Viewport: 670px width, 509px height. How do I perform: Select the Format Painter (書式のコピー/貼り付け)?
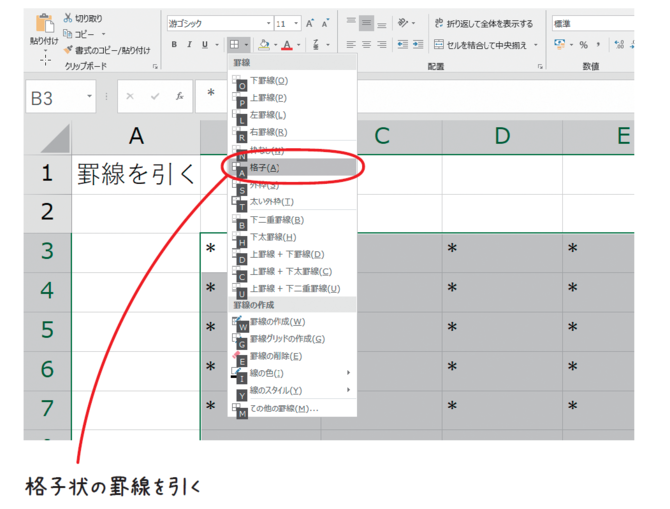coord(107,50)
